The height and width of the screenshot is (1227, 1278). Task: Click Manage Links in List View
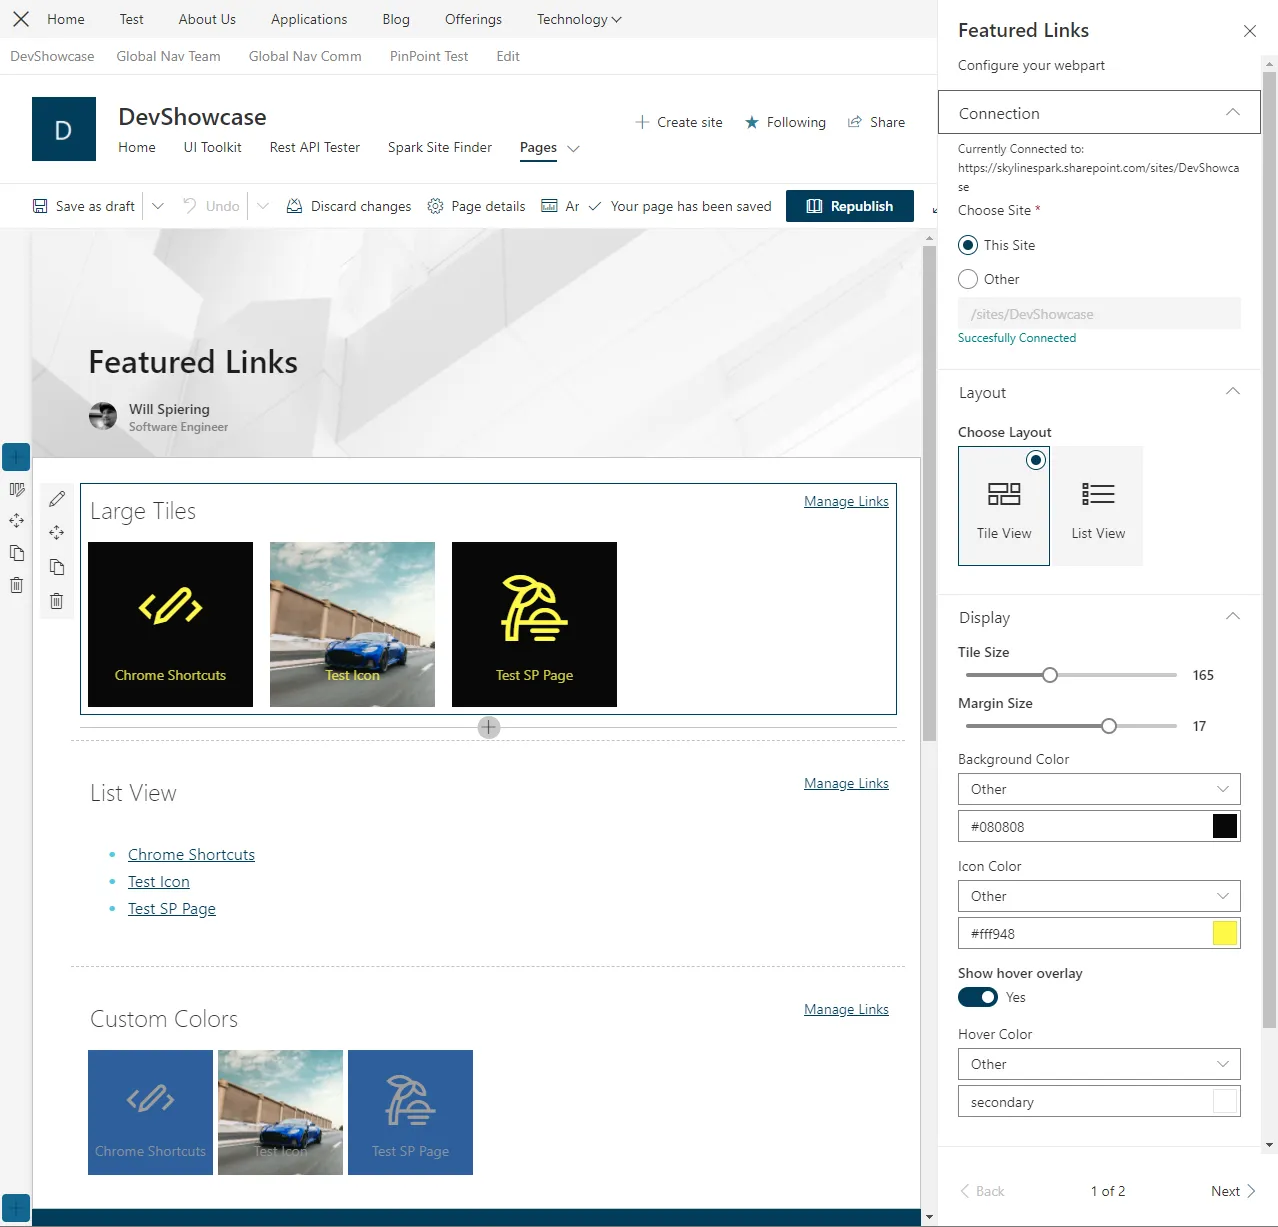tap(846, 783)
